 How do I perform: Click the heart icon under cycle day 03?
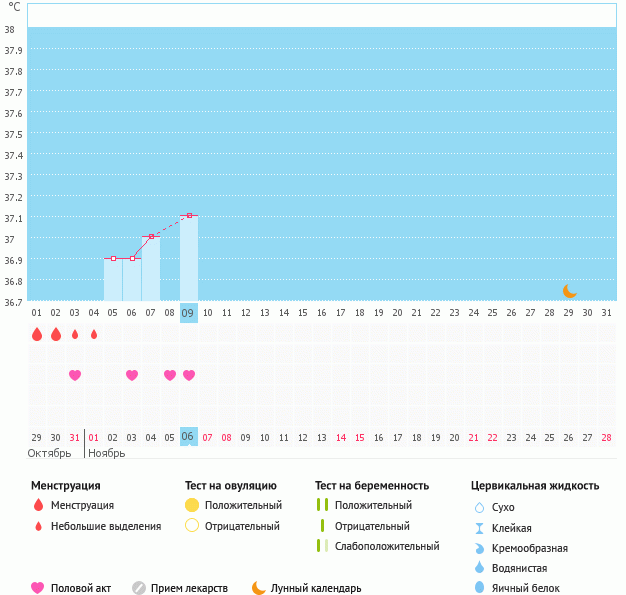[75, 375]
